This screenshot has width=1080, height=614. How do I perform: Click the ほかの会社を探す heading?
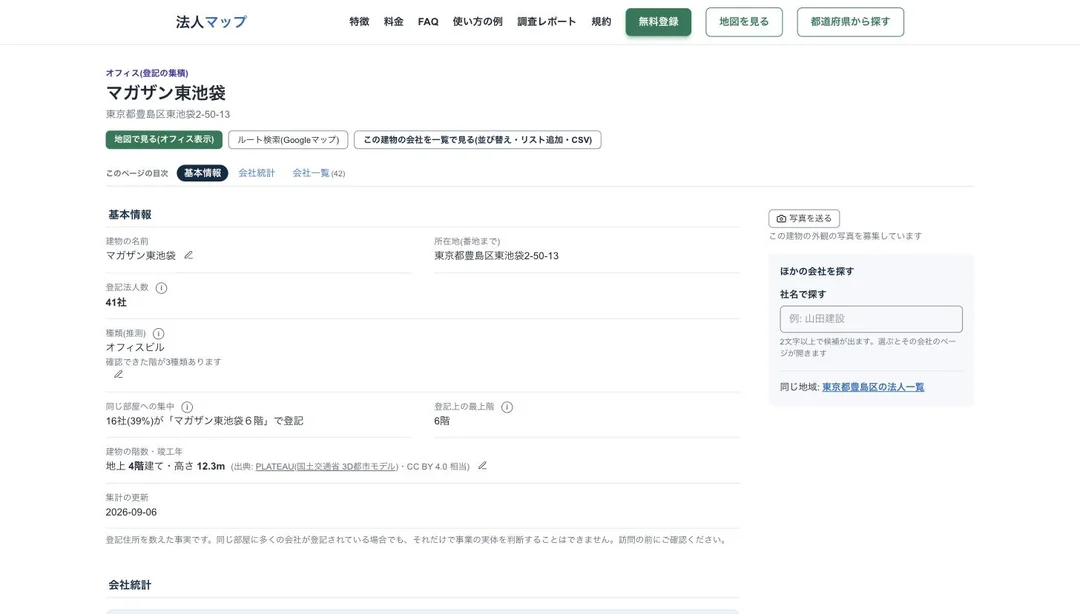[816, 272]
